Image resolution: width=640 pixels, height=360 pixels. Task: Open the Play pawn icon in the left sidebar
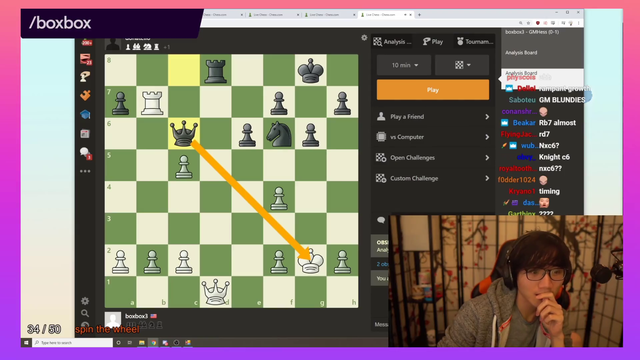point(85,76)
